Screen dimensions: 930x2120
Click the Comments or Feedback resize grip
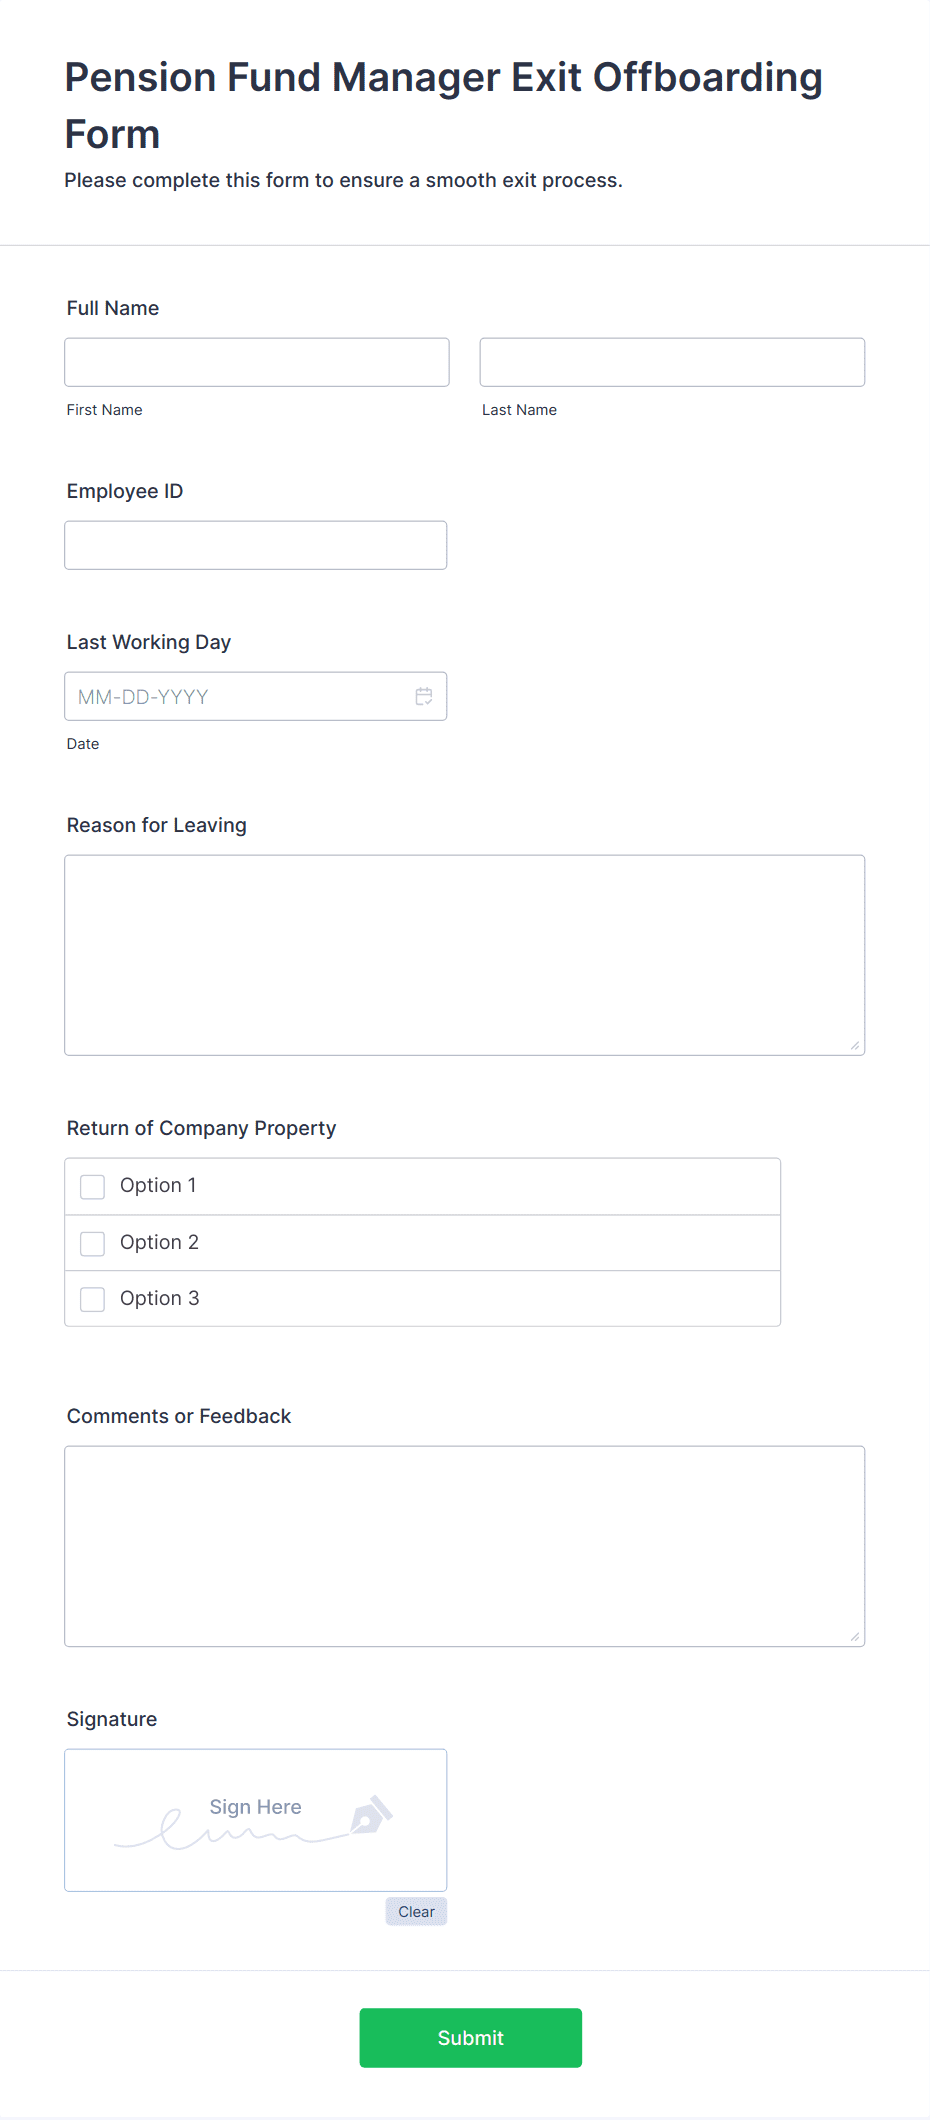pyautogui.click(x=854, y=1636)
